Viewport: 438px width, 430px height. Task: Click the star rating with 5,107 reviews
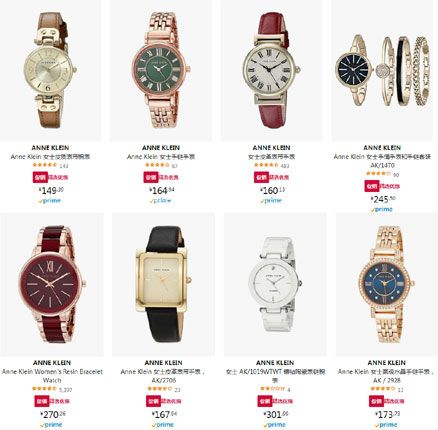(x=44, y=389)
